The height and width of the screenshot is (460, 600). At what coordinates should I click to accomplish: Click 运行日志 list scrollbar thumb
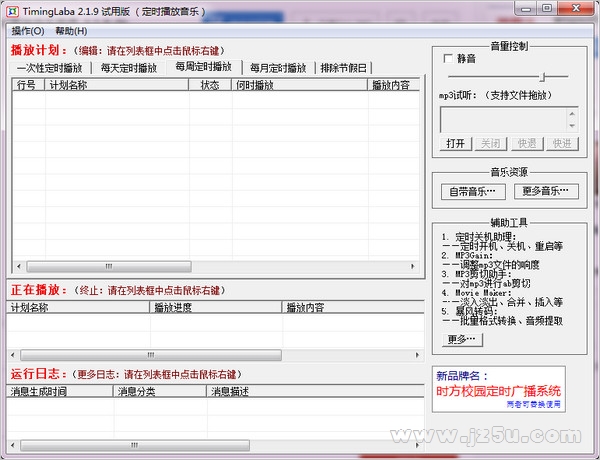(135, 445)
